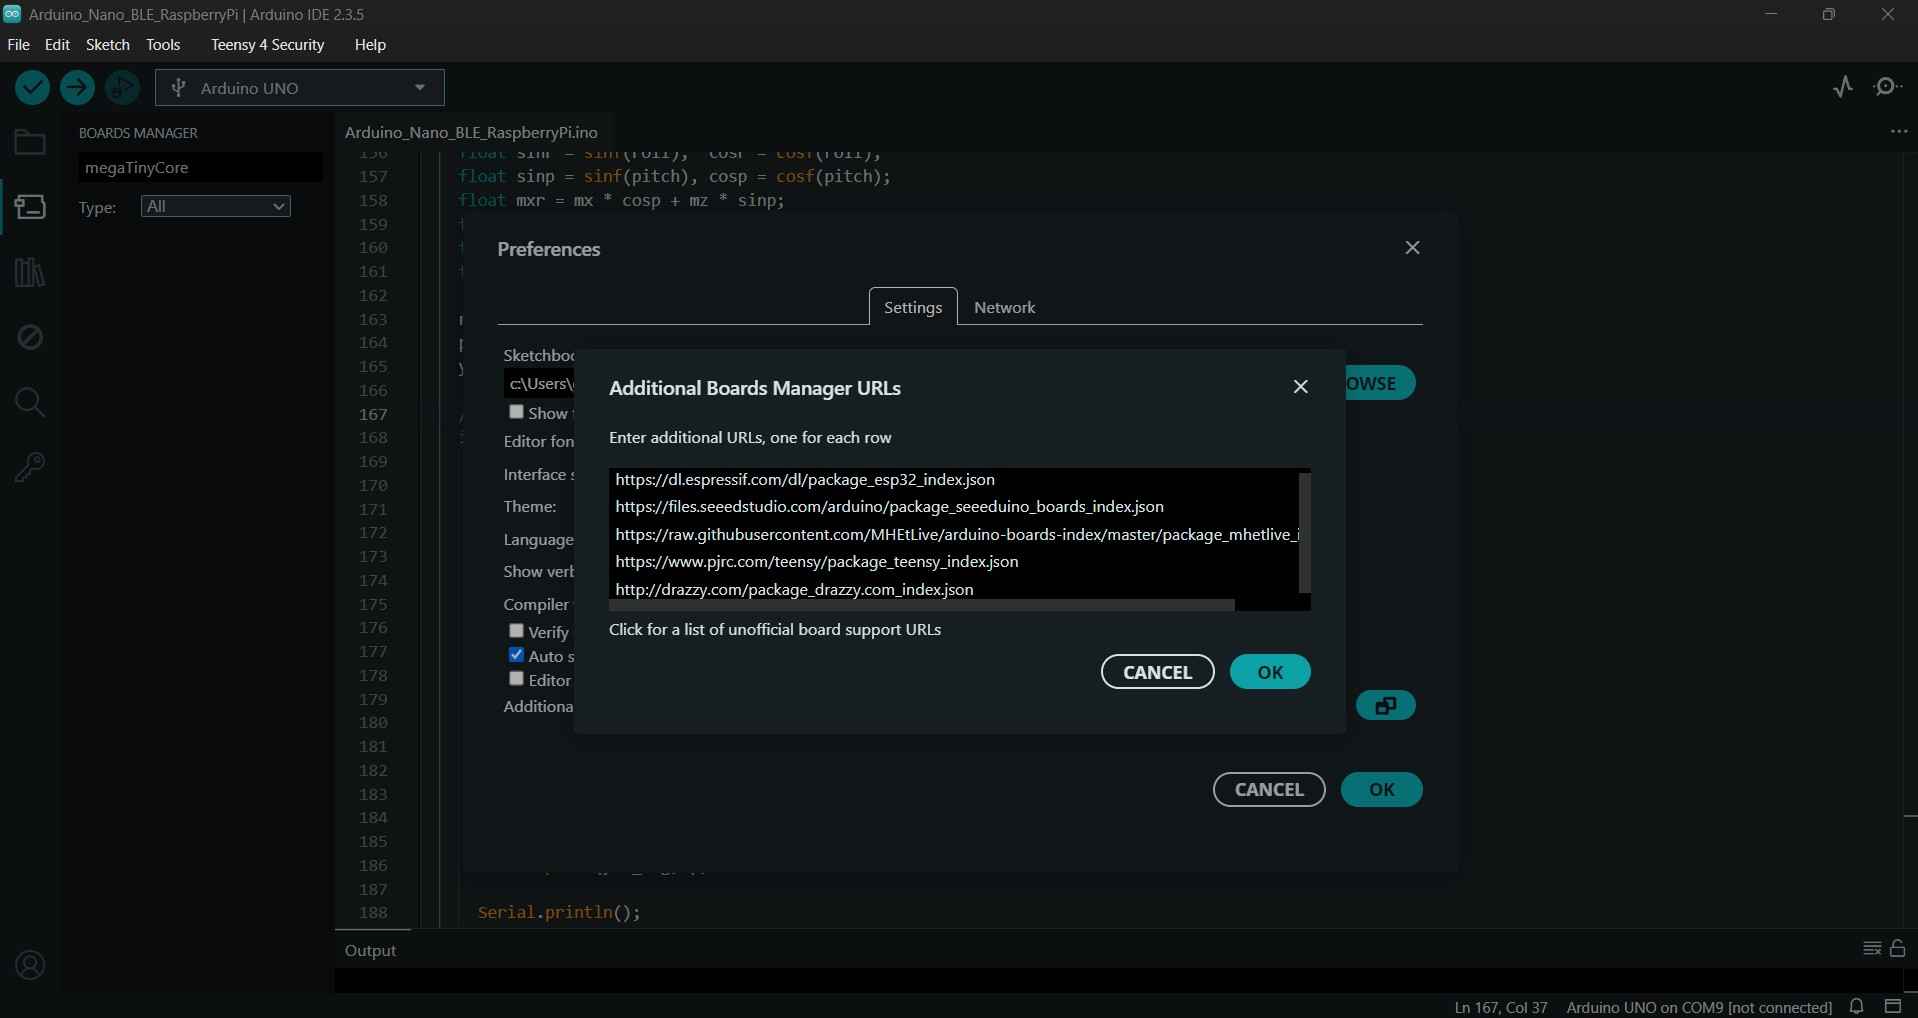
Task: Click CANCEL in the Preferences dialog
Action: coord(1269,790)
